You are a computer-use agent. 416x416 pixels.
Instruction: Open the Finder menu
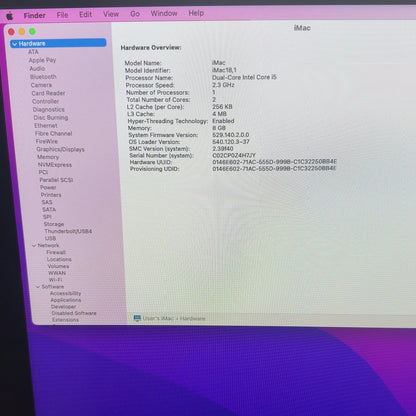coord(35,15)
